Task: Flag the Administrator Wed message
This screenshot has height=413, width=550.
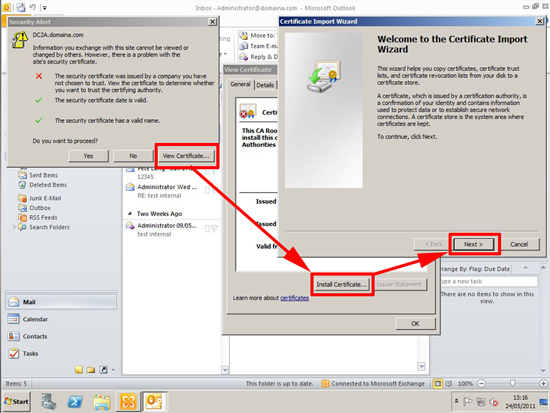Action: pos(214,190)
